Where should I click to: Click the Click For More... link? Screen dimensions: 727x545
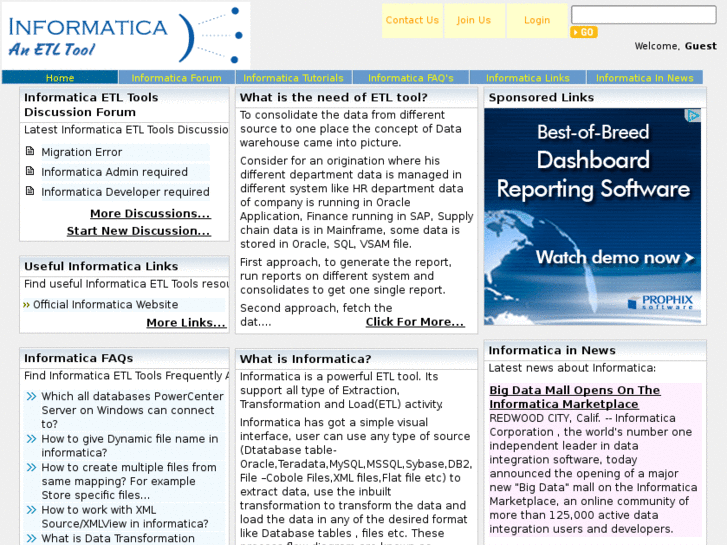point(415,322)
